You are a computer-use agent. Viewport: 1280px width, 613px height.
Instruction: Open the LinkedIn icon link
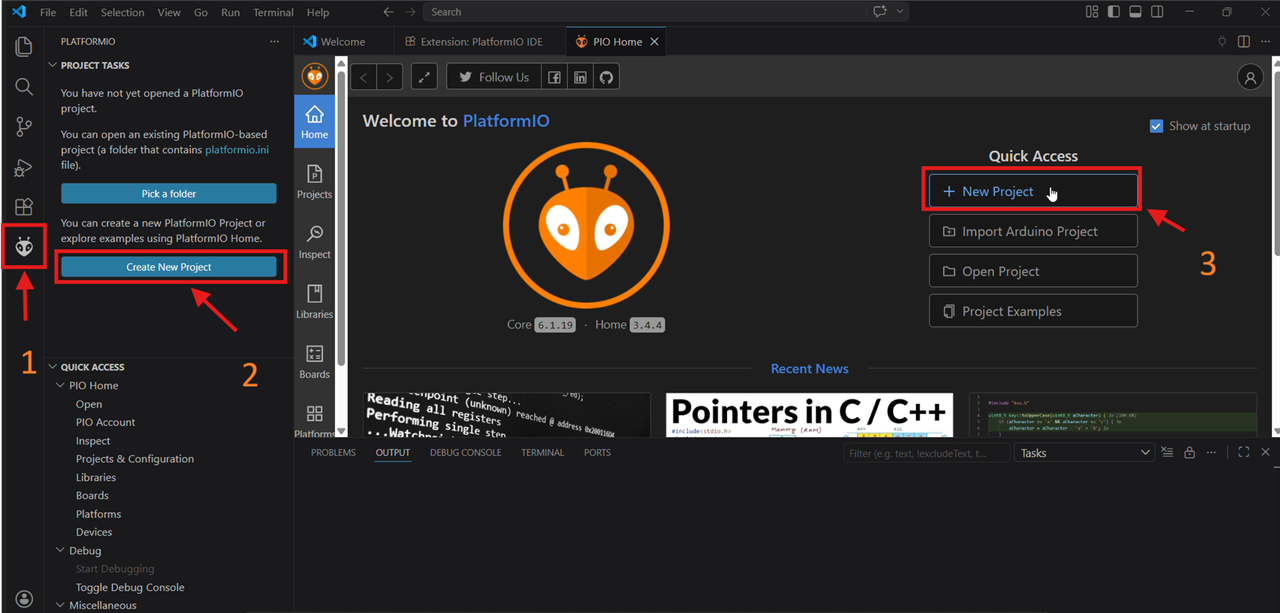(580, 77)
